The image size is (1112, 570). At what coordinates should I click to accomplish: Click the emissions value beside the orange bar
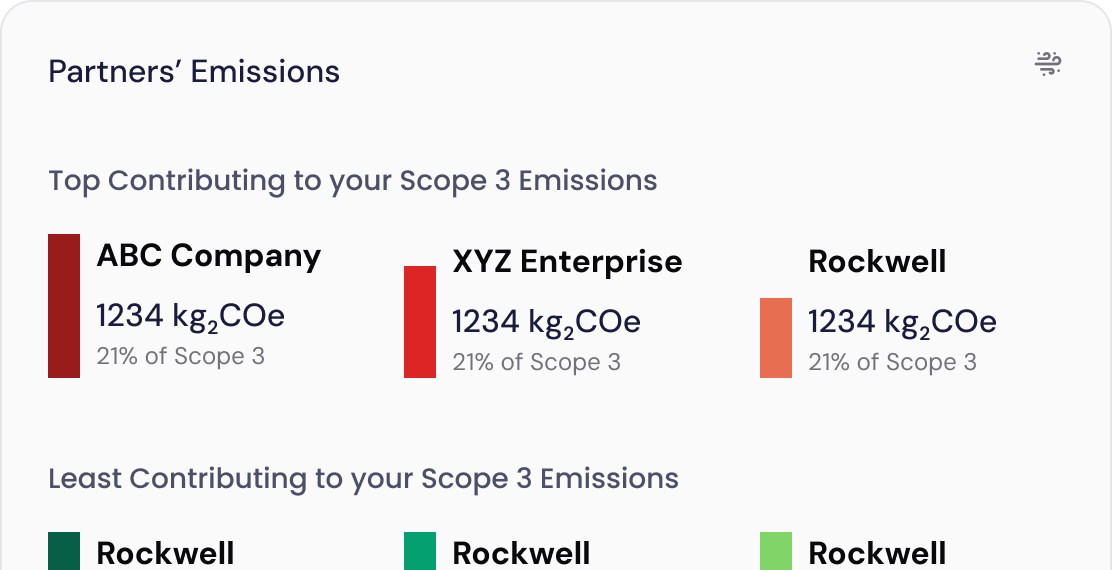click(x=902, y=322)
